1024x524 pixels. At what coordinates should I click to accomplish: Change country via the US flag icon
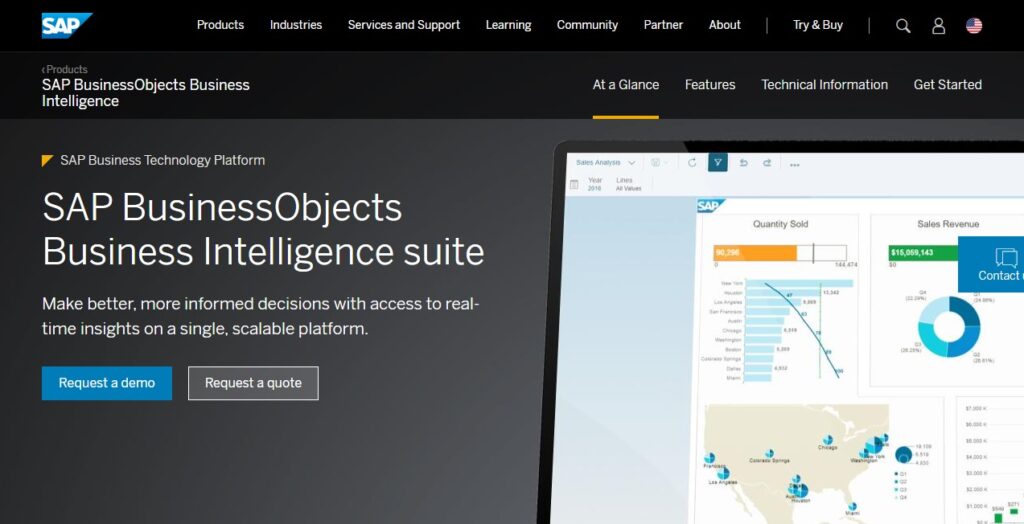tap(974, 25)
